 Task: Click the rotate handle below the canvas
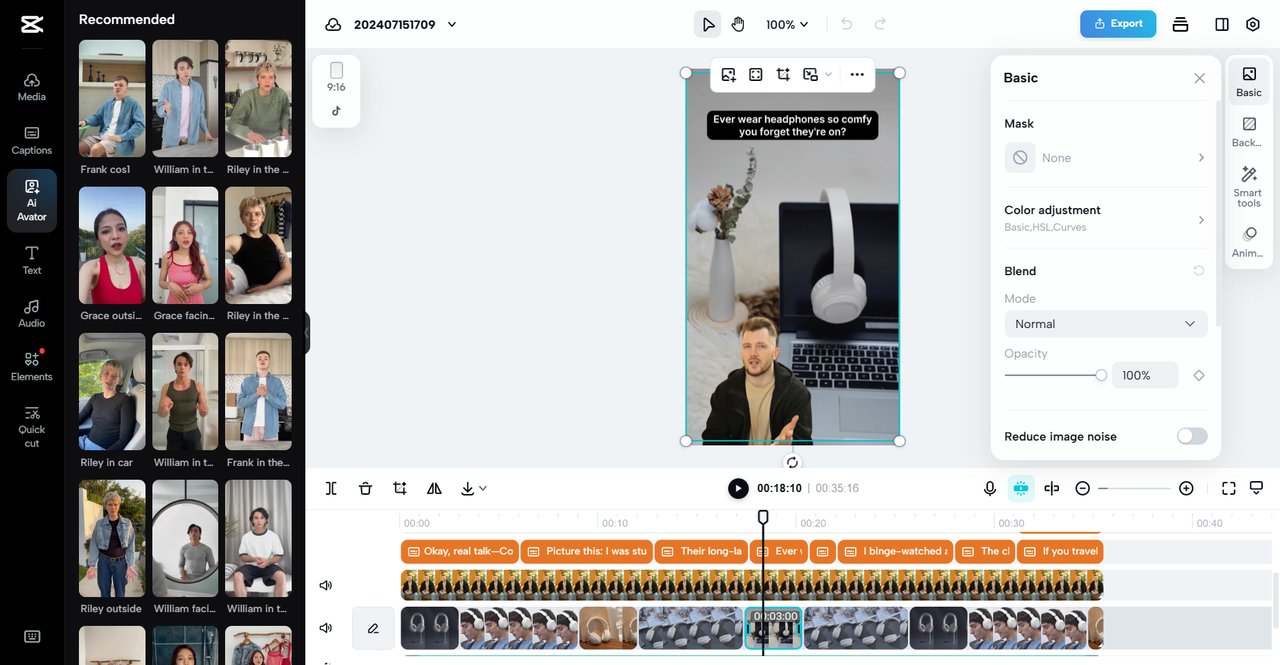pyautogui.click(x=793, y=462)
